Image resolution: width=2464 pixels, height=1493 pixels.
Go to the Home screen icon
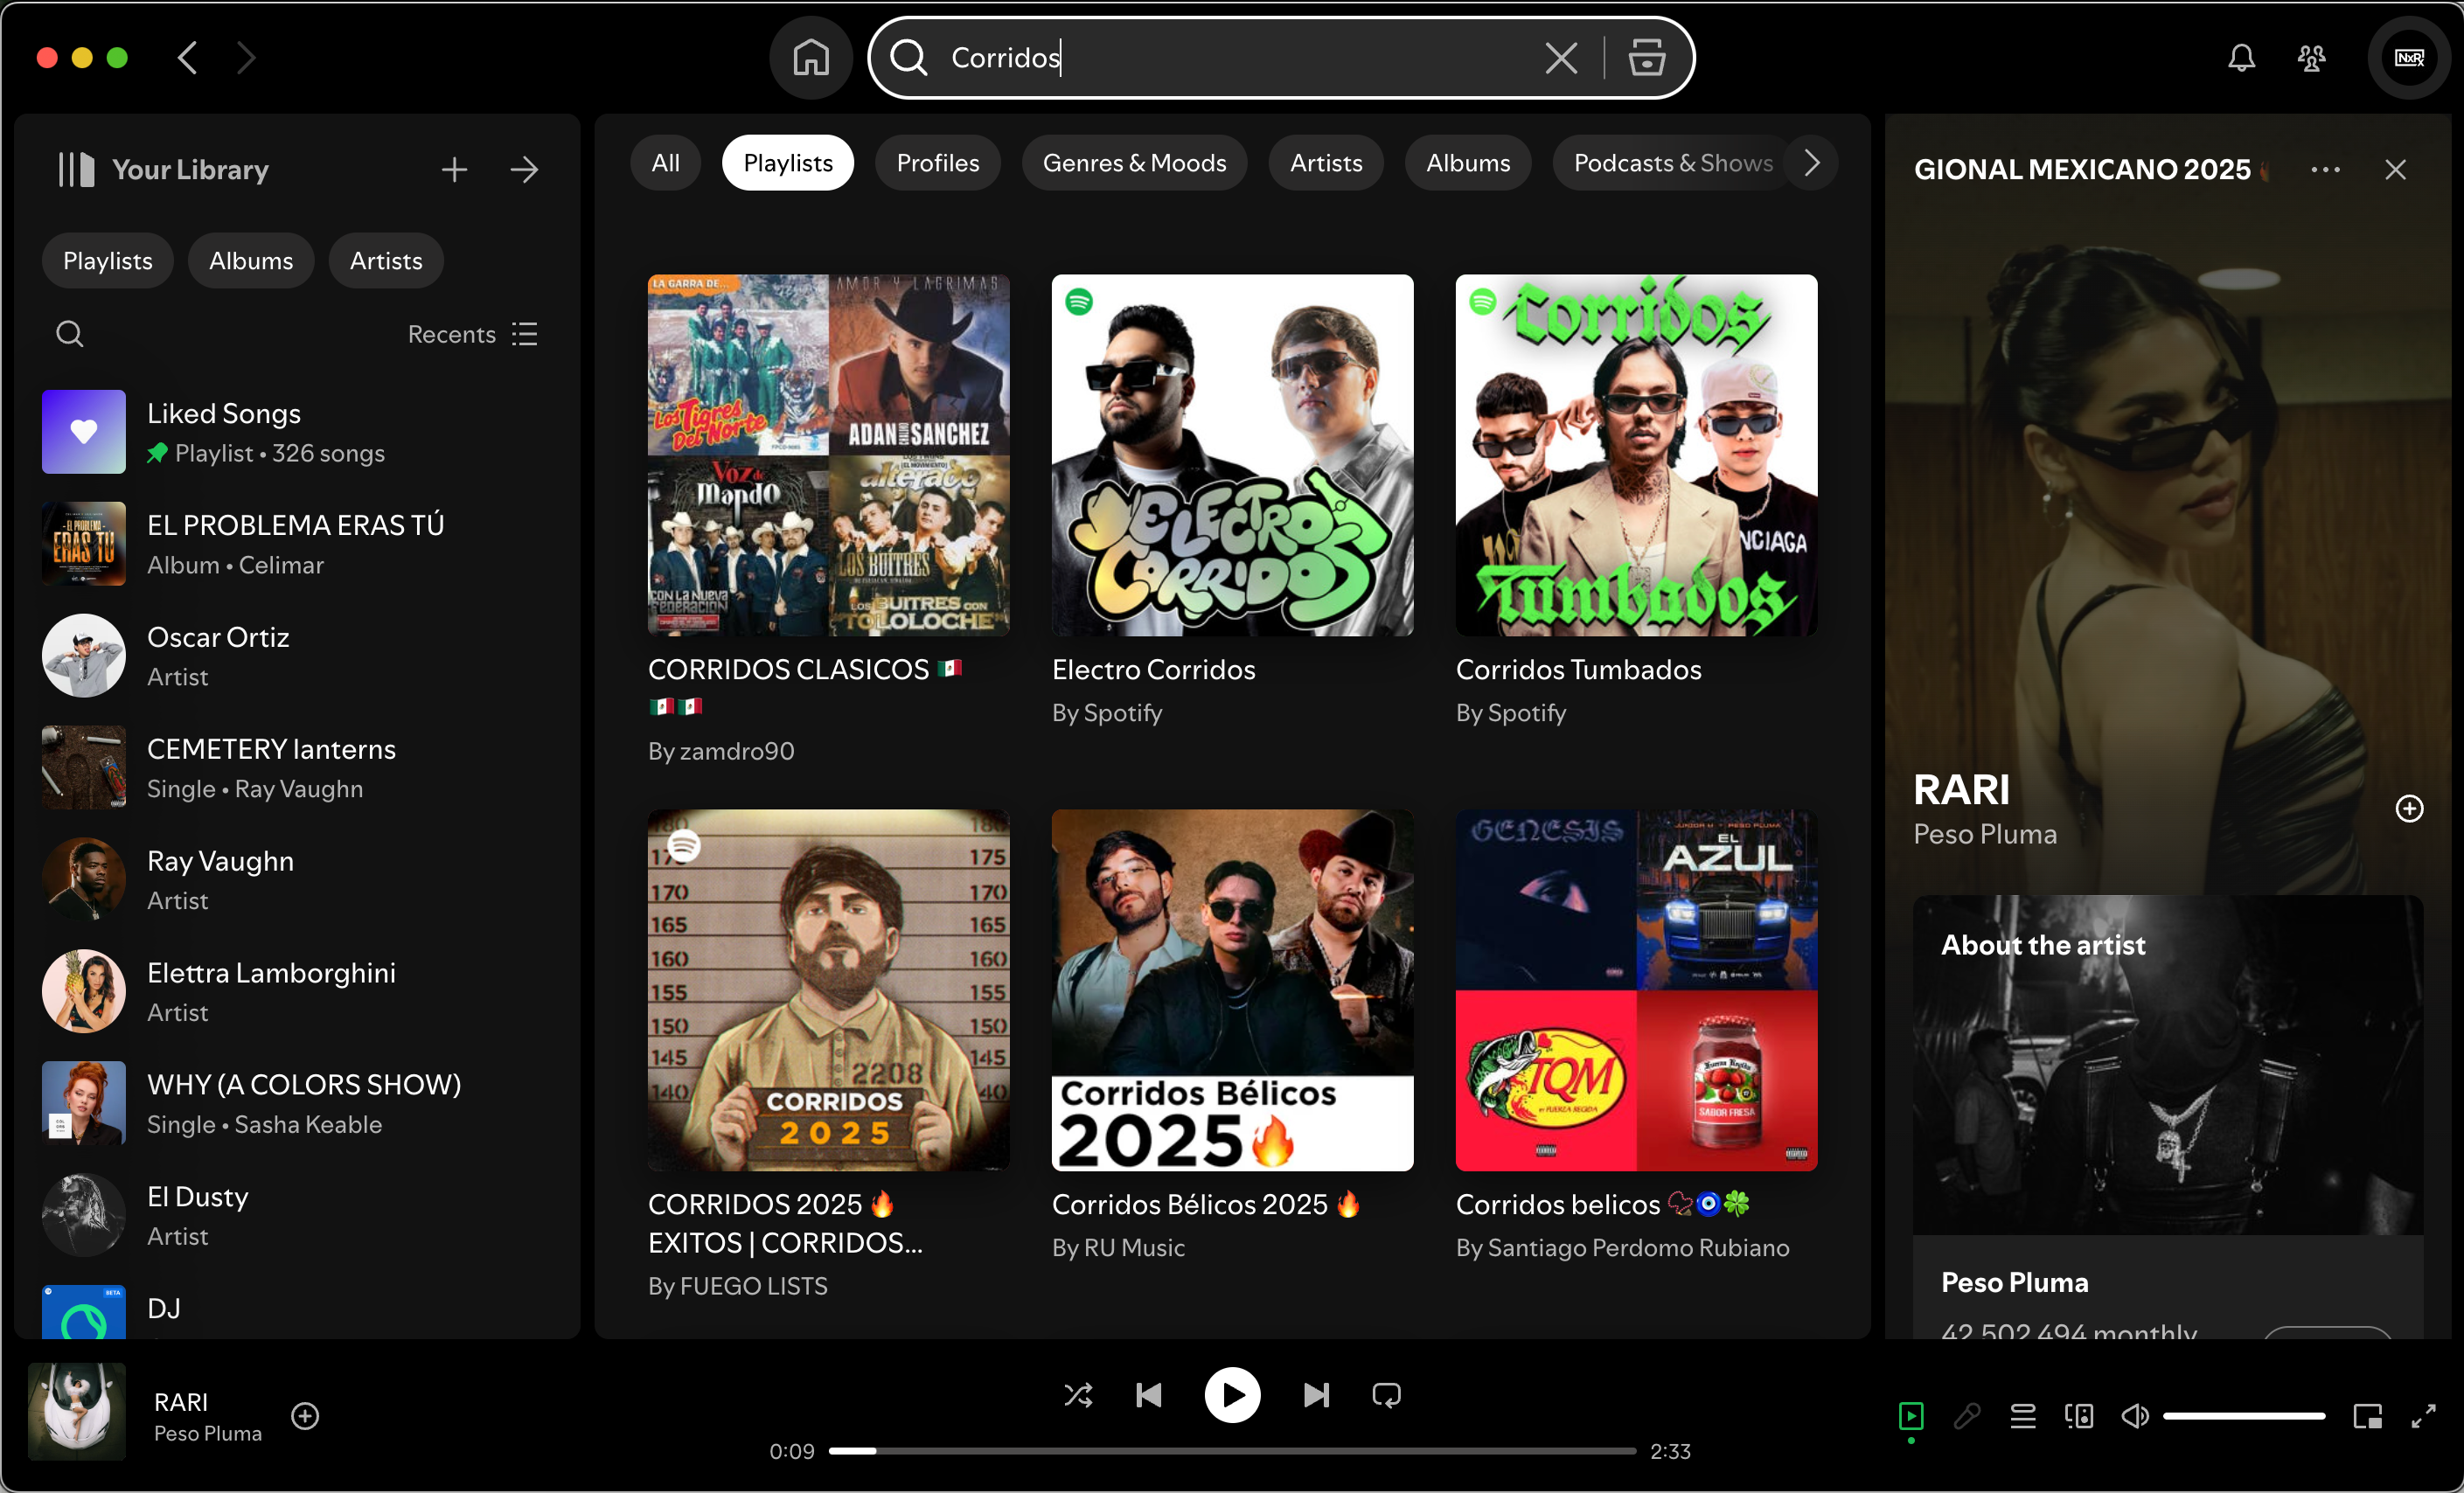pyautogui.click(x=811, y=57)
